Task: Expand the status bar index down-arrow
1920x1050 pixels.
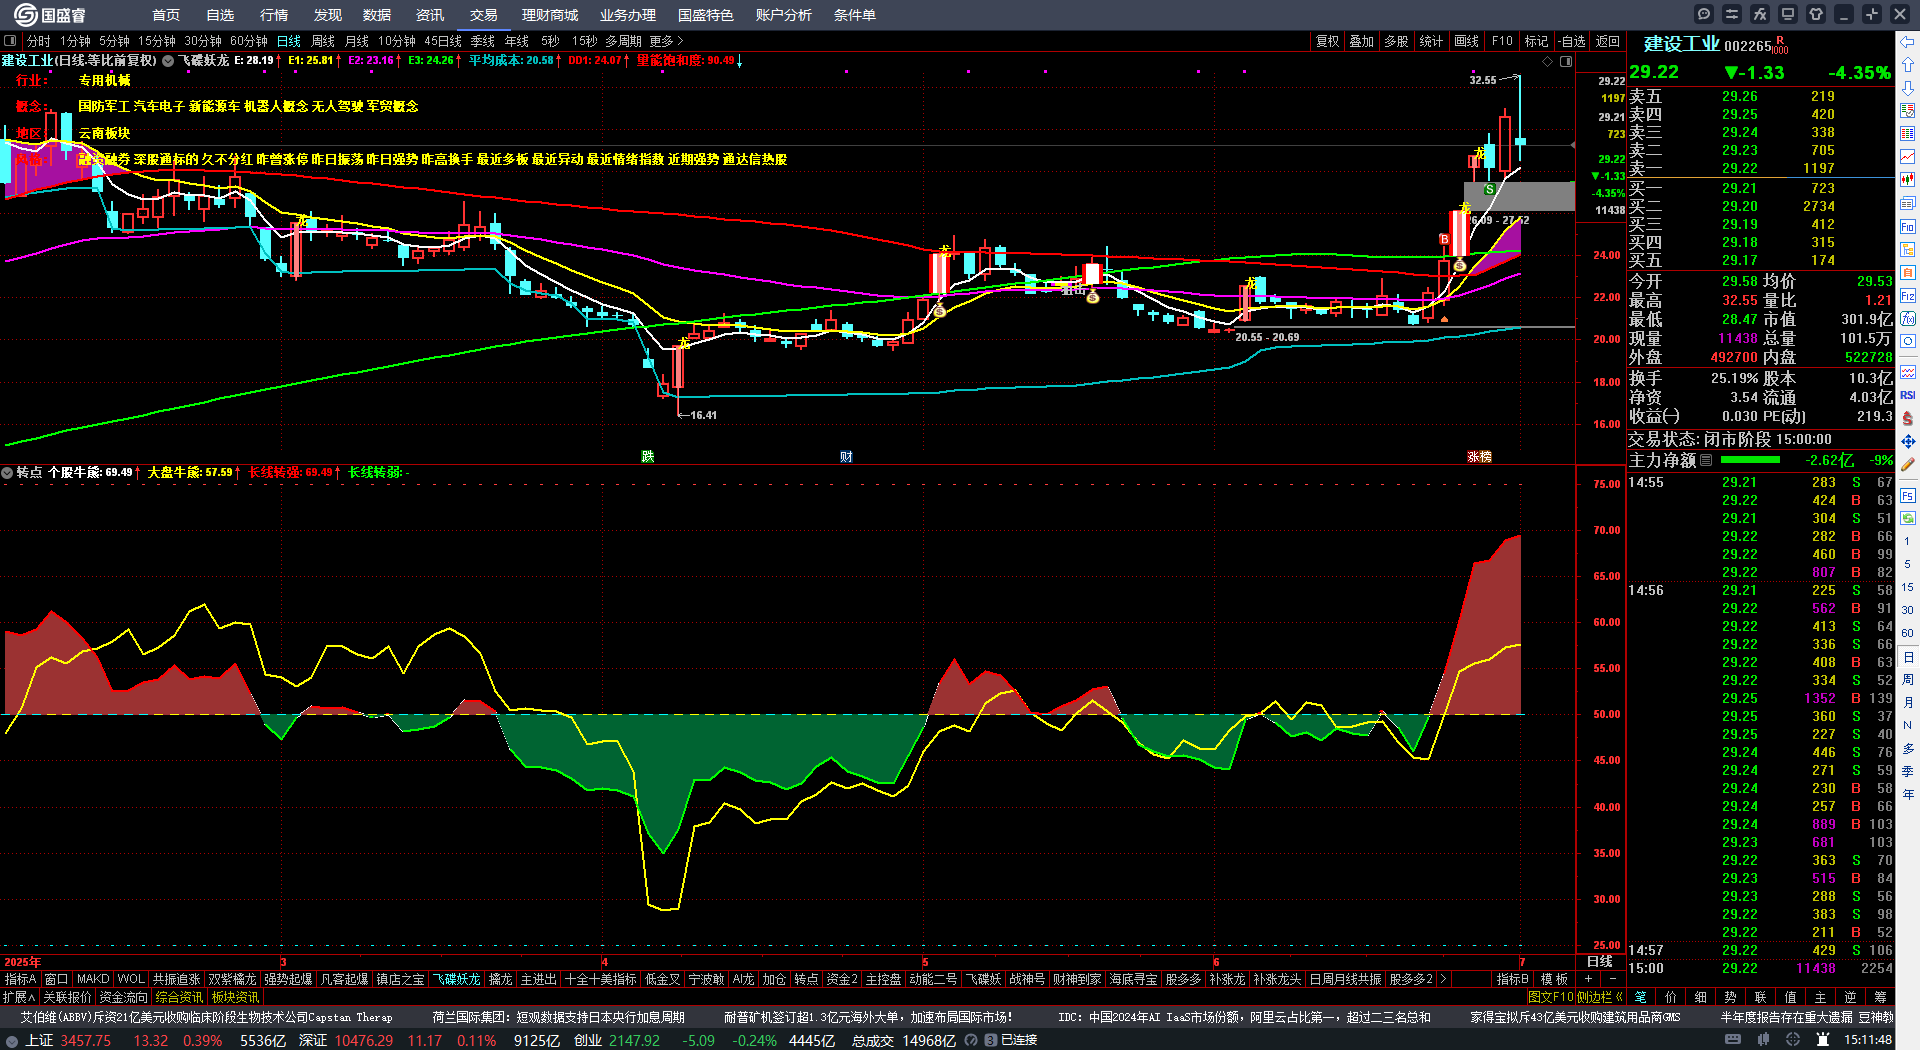Action: 11,1040
